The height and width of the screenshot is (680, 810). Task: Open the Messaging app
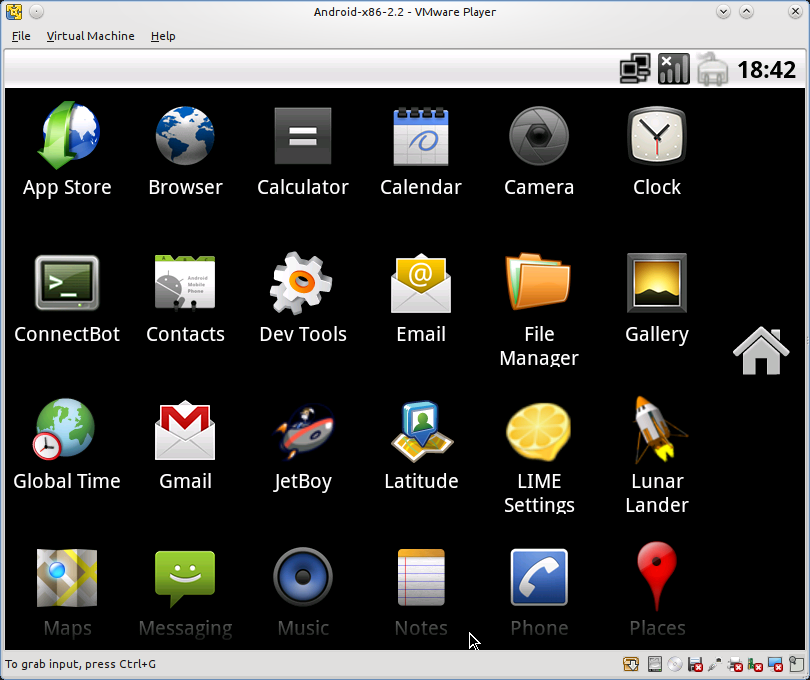click(x=185, y=592)
